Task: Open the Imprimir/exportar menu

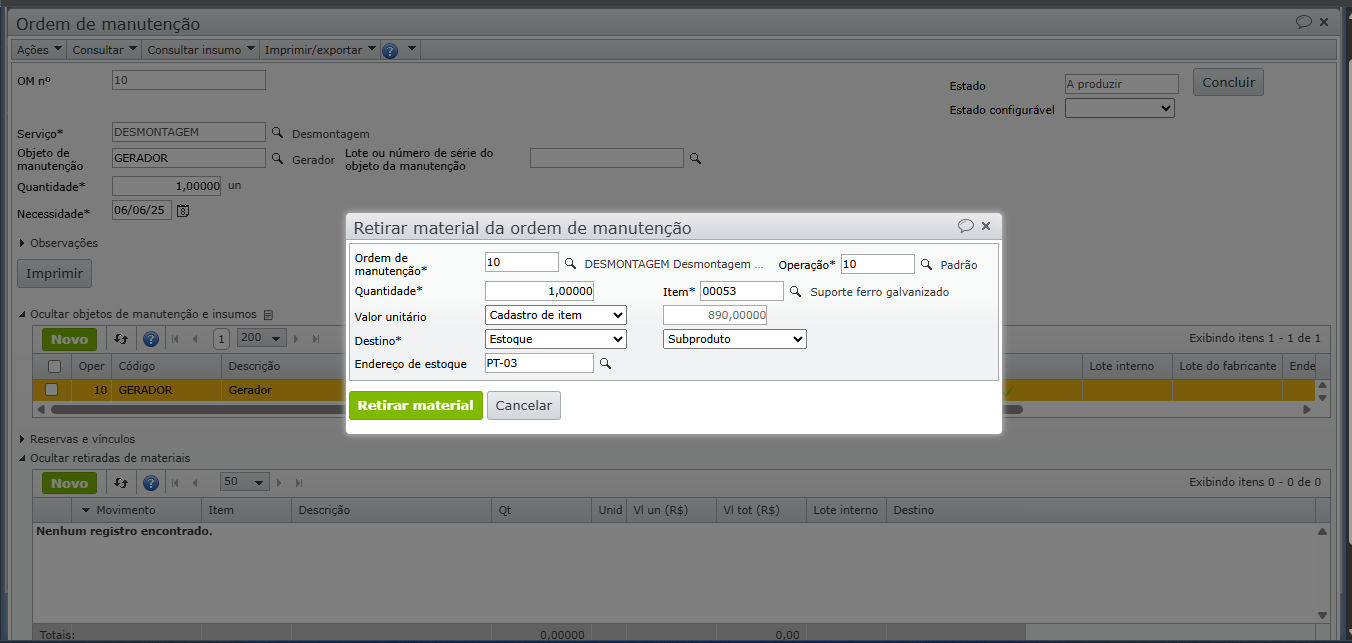Action: click(320, 50)
